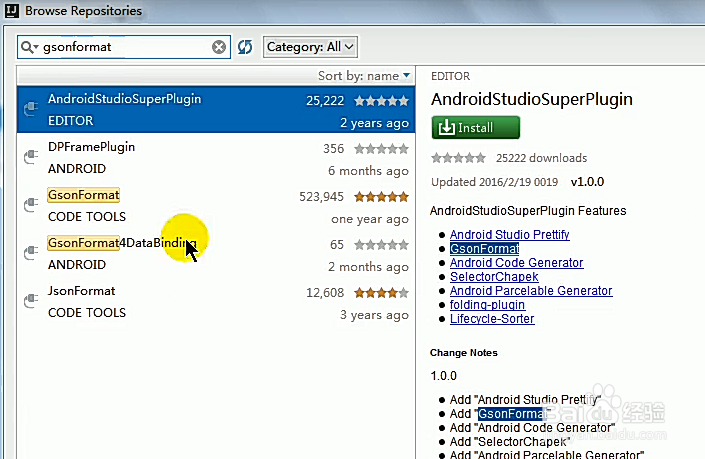Open the Android Code Generator link

[517, 263]
